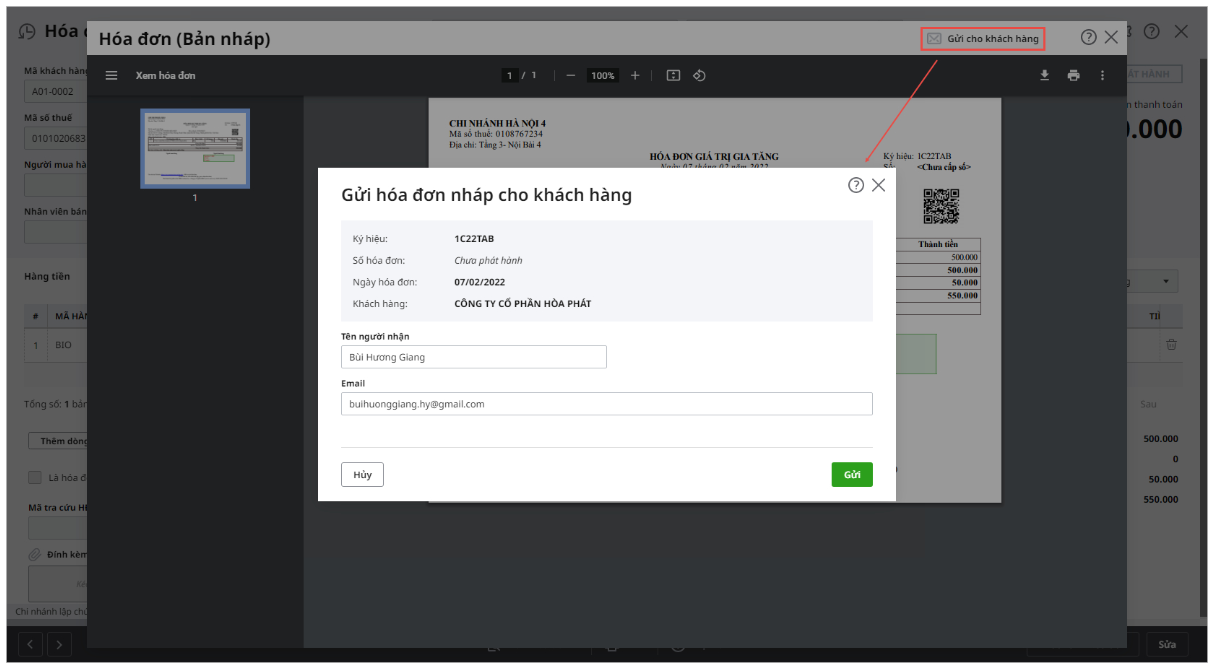The height and width of the screenshot is (666, 1211).
Task: Open PDF viewer more actions menu
Action: [1102, 75]
